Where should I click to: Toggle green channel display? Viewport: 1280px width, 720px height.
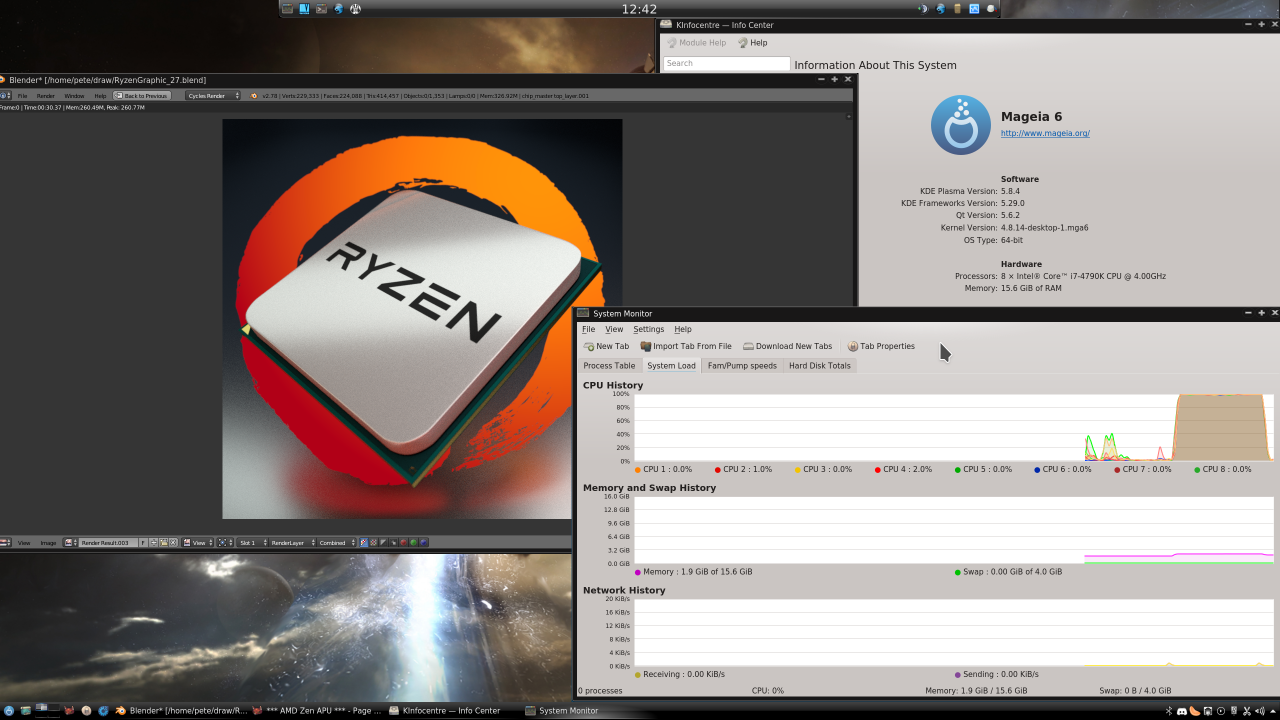click(x=414, y=543)
